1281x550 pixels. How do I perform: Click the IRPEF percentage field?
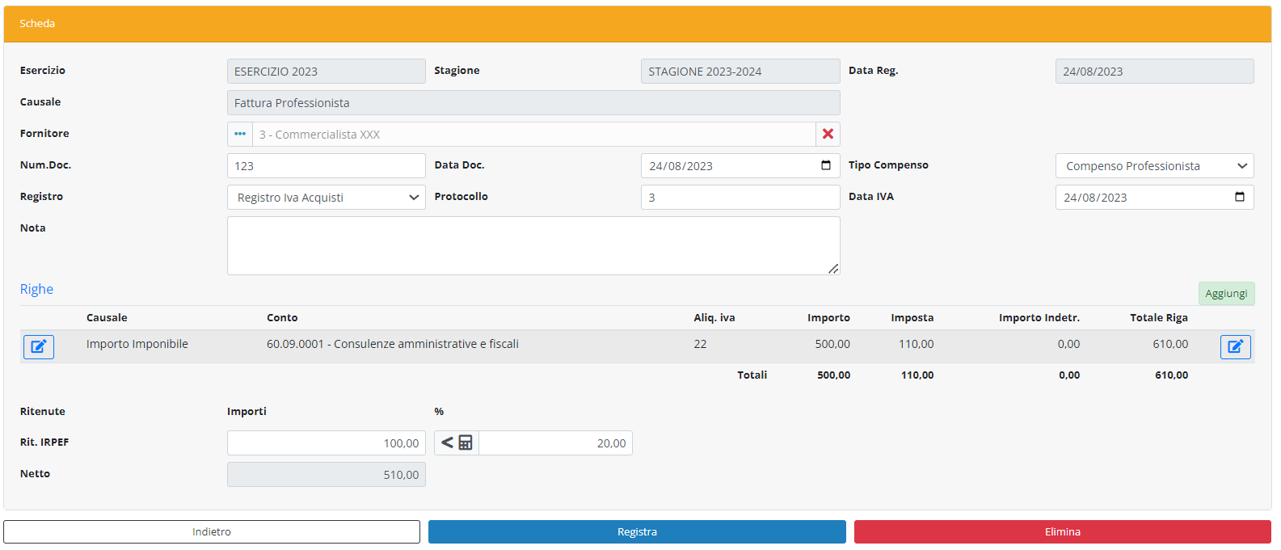555,443
